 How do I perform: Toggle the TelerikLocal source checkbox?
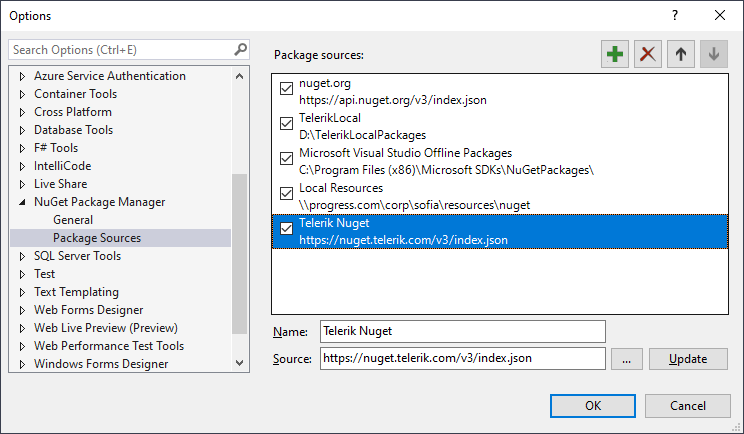coord(287,124)
